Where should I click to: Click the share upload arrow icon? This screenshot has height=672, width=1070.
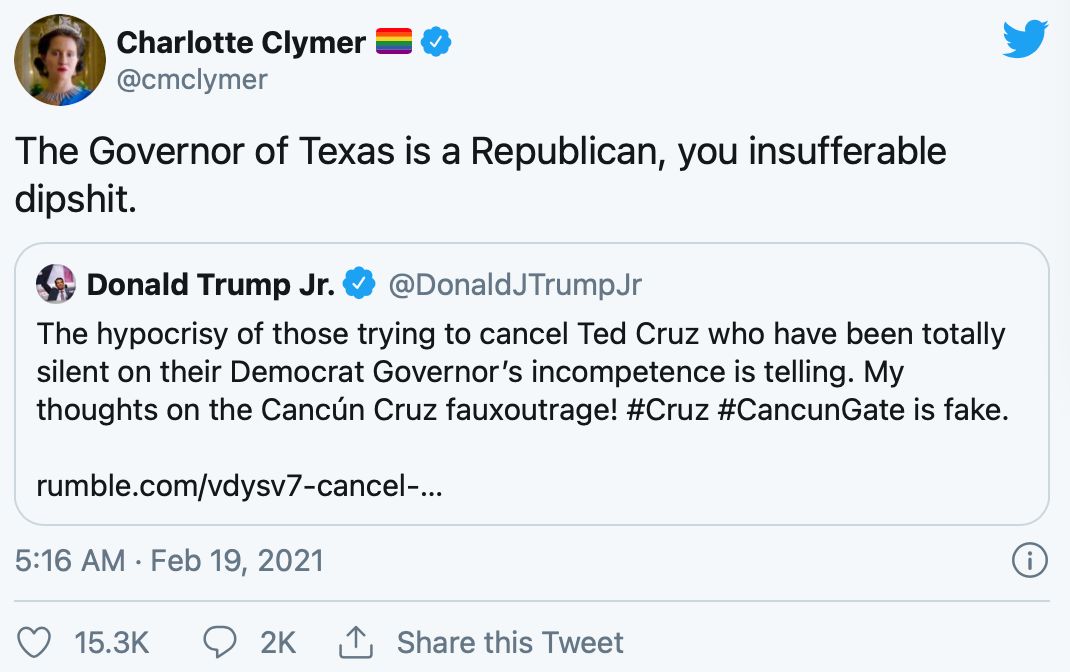(356, 641)
